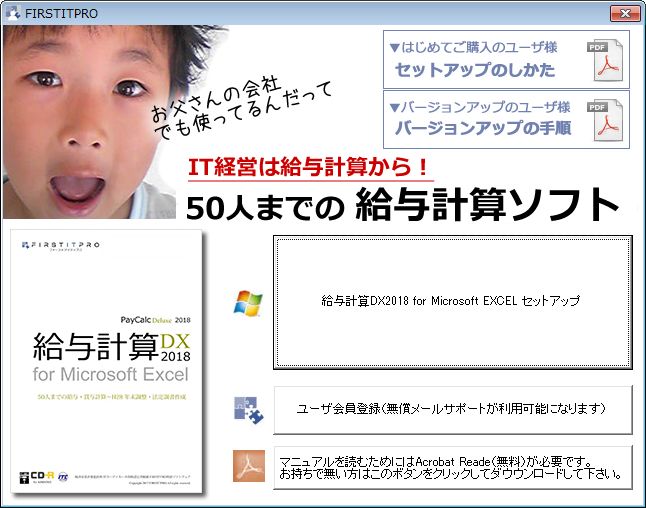Click the PDF icon beside バージョンアップの手順
Viewport: 646px width, 508px height.
tap(605, 120)
